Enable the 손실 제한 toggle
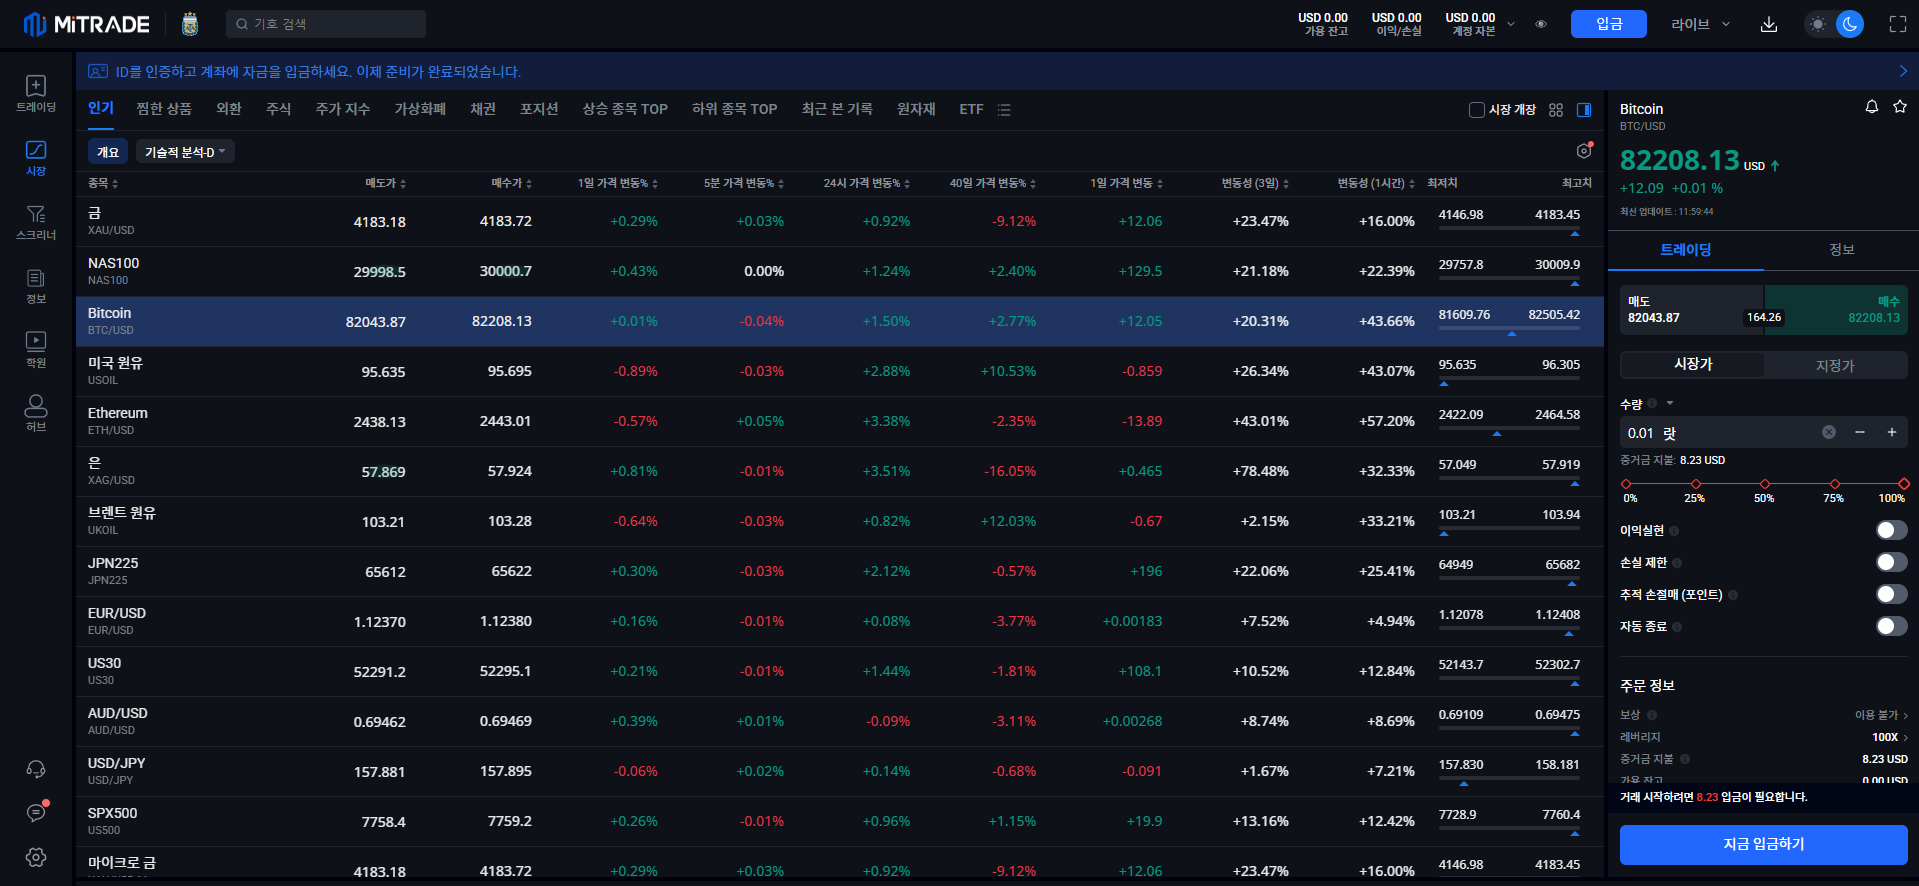This screenshot has width=1919, height=886. (1891, 562)
